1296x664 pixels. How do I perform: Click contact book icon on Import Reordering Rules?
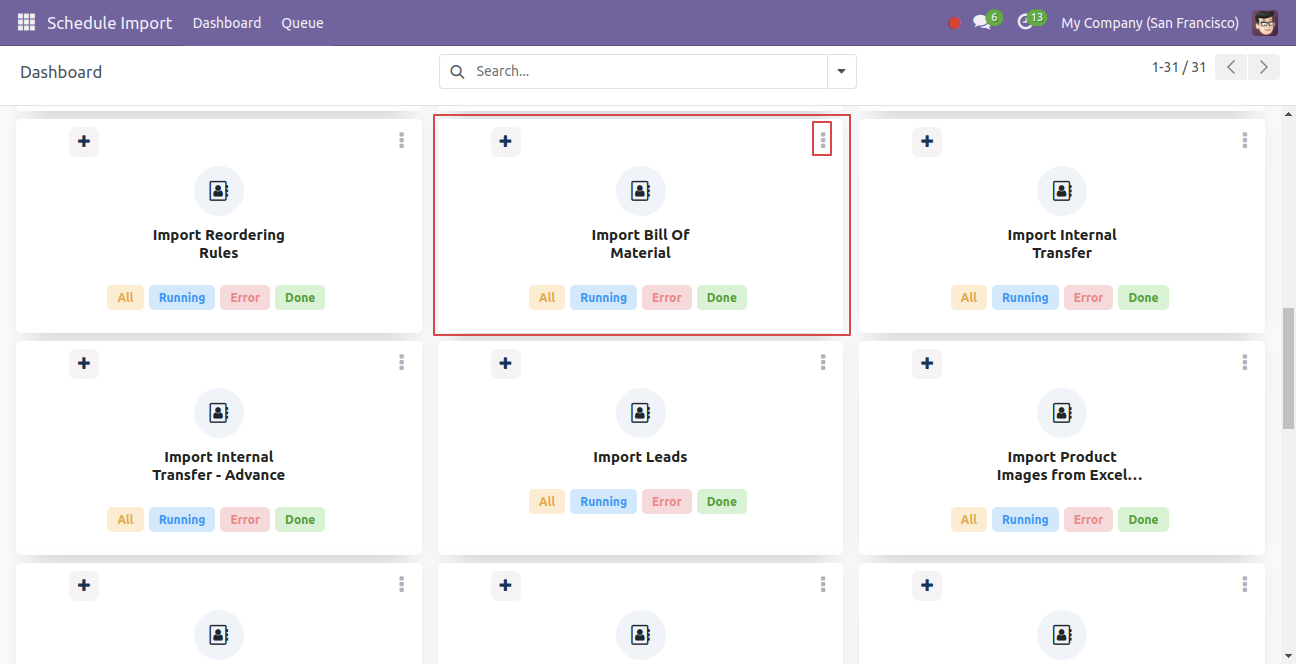pos(219,191)
